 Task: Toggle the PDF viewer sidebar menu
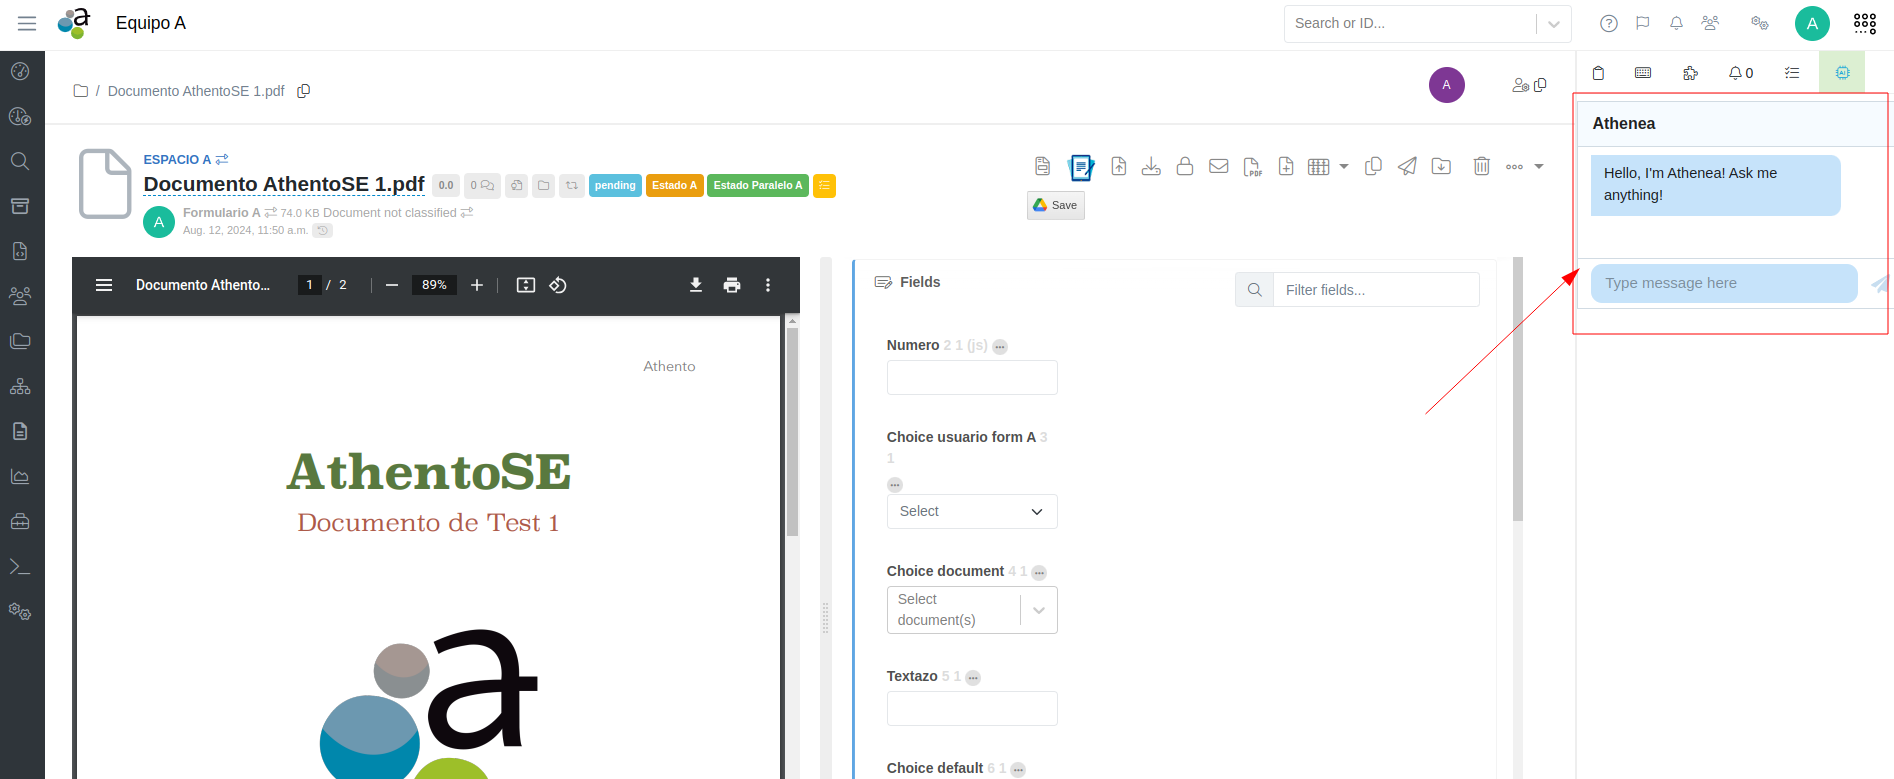104,285
